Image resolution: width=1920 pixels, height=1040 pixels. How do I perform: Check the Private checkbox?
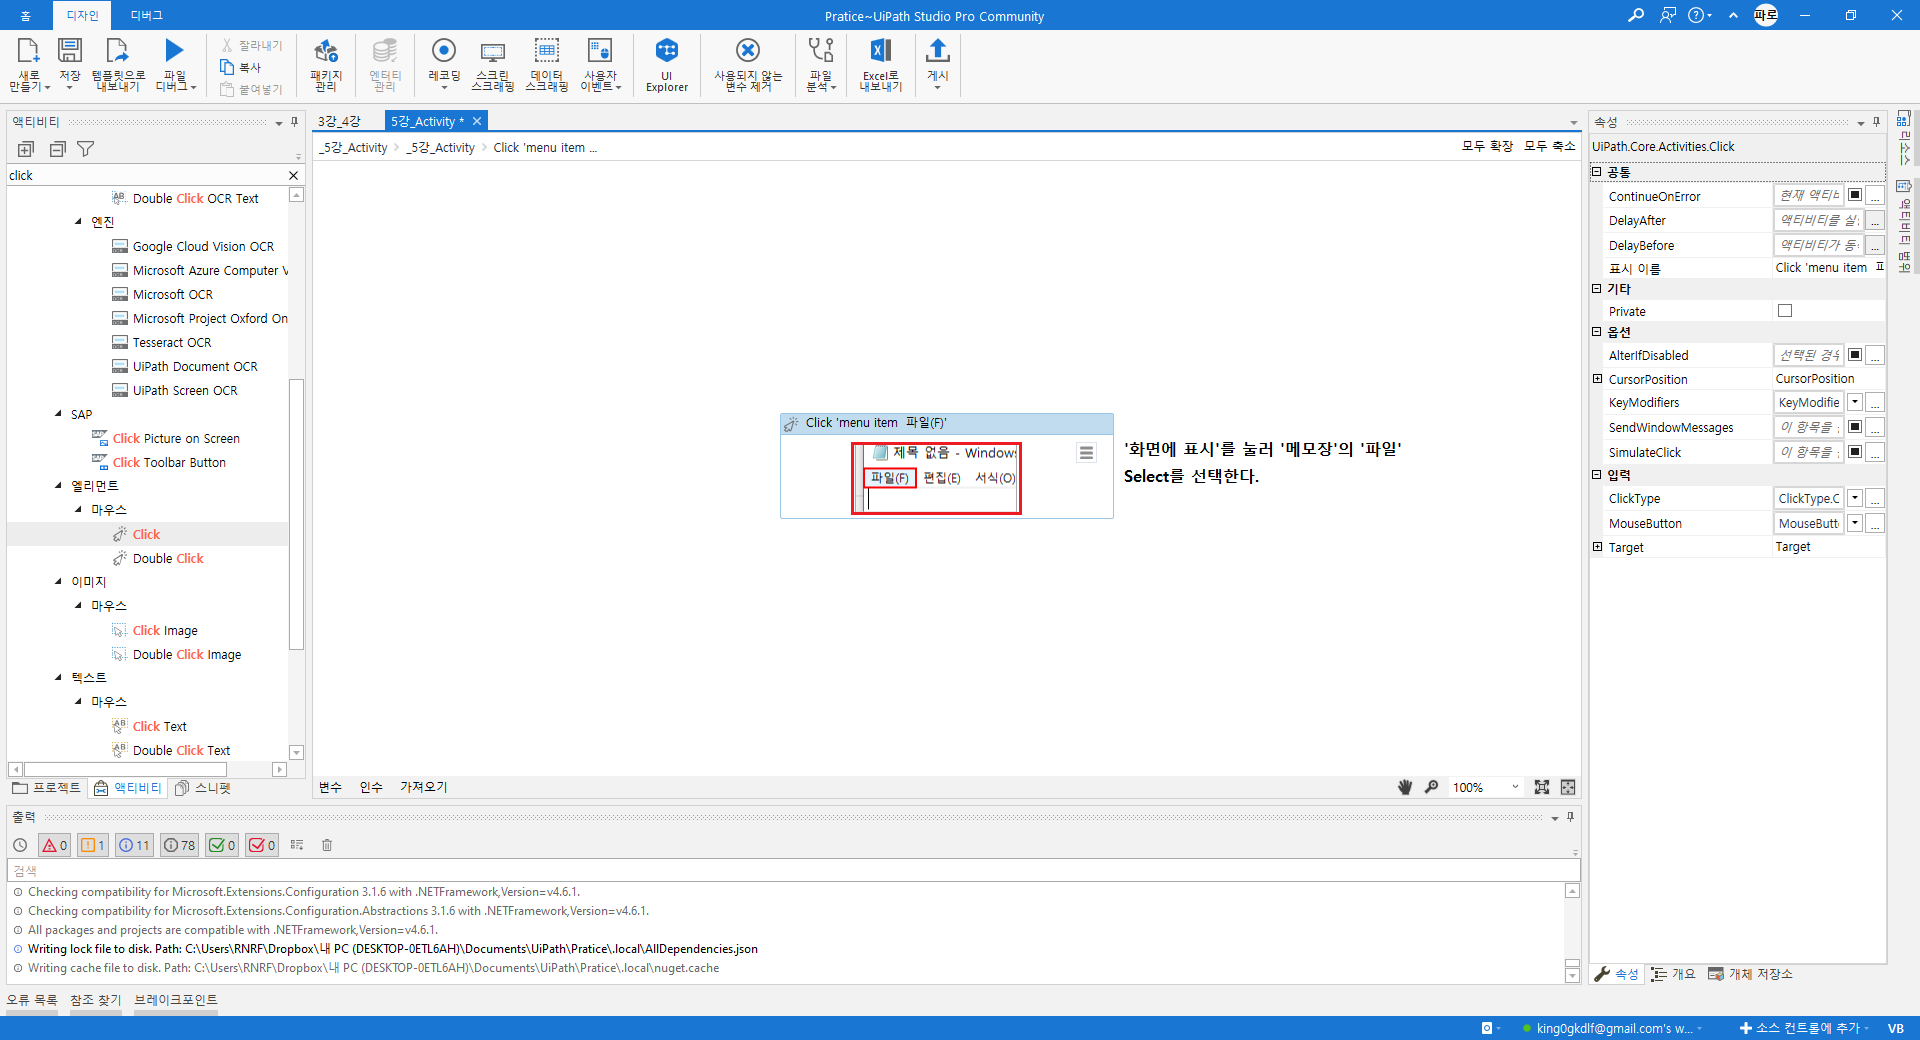[1785, 311]
